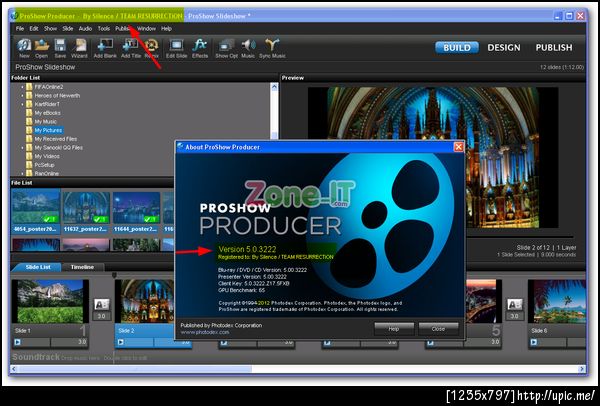600x406 pixels.
Task: Click transition icon before Slide 6
Action: pos(515,305)
